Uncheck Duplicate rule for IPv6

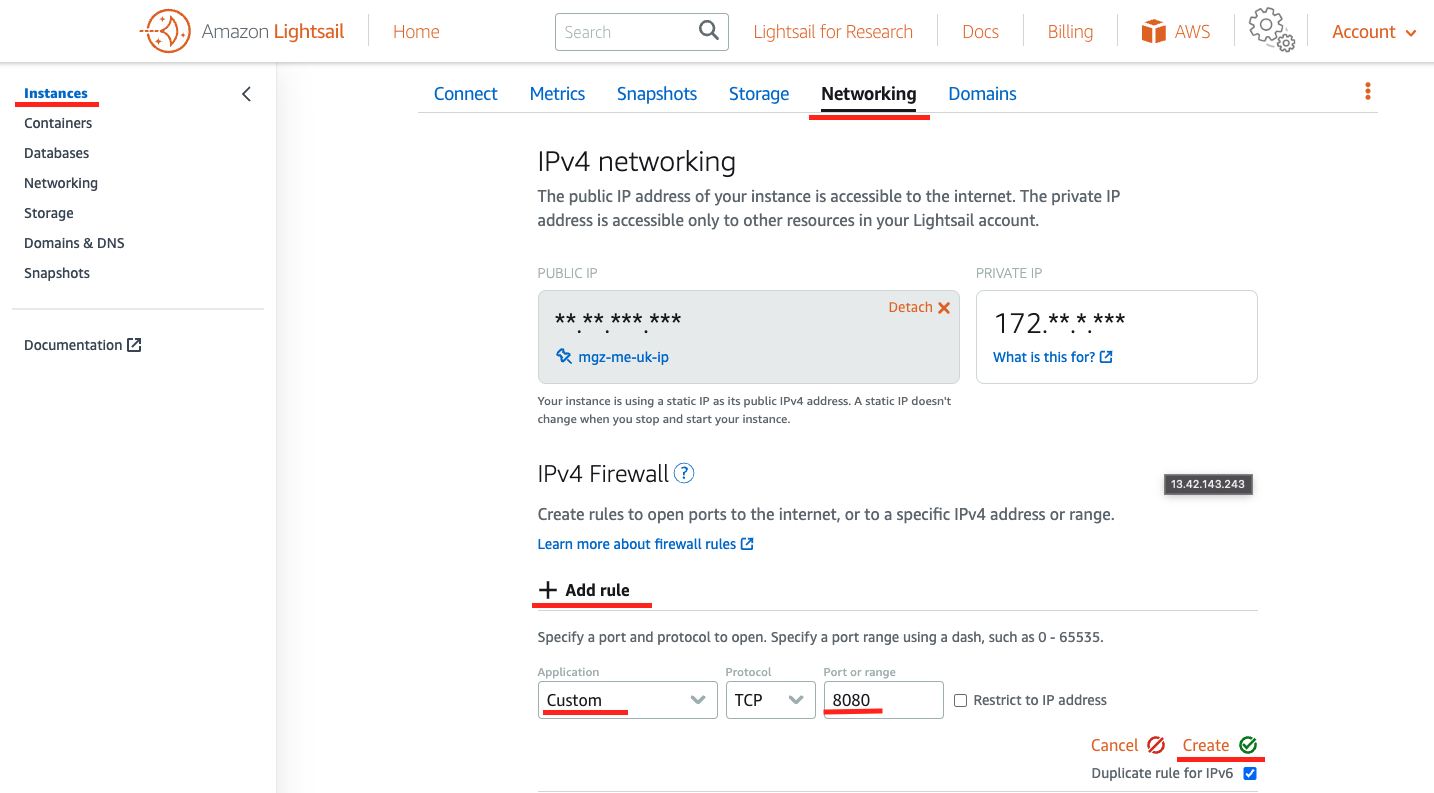1250,774
